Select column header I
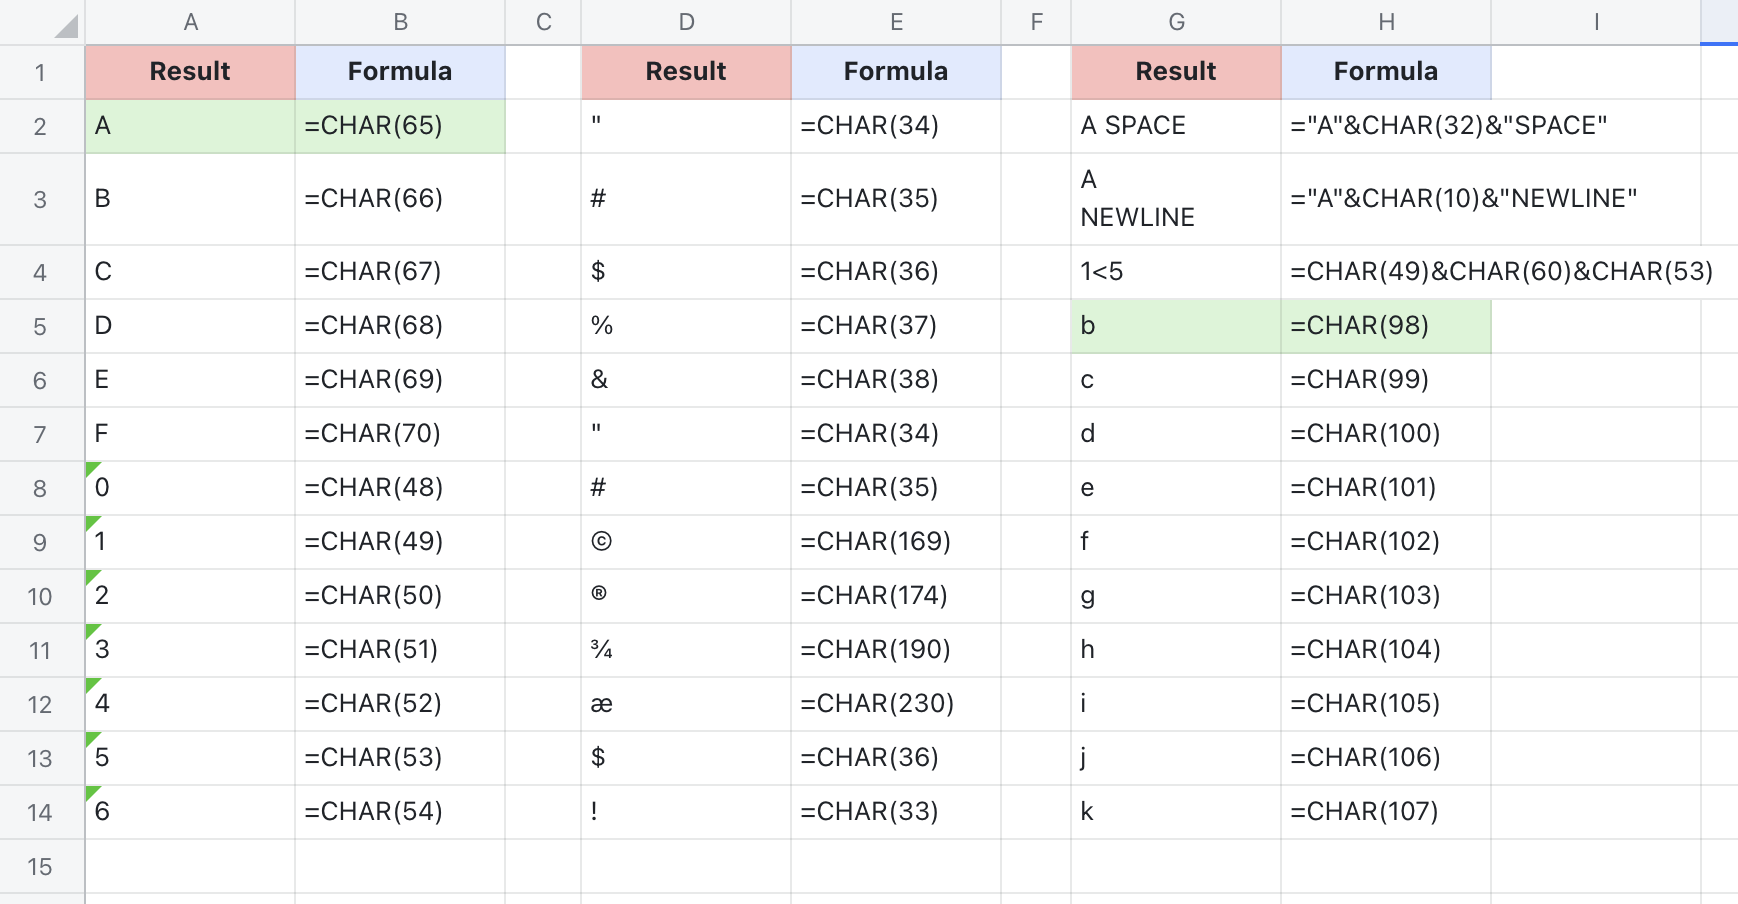The height and width of the screenshot is (904, 1738). coord(1596,20)
